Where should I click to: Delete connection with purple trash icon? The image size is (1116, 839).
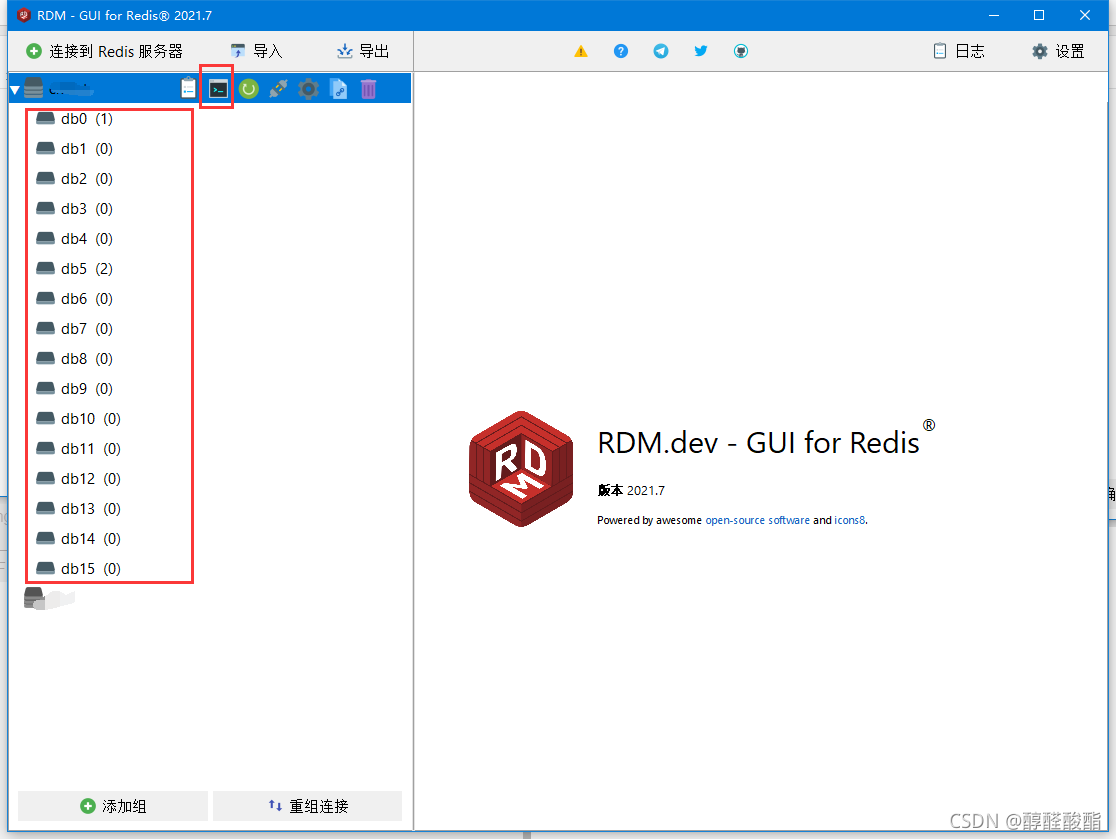tap(368, 89)
